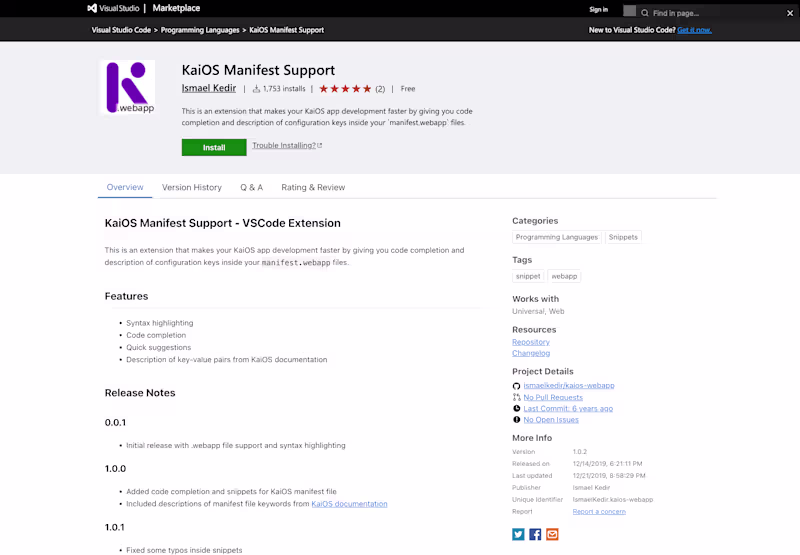The height and width of the screenshot is (555, 800).
Task: Go to the Rating & Review tab
Action: 313,187
